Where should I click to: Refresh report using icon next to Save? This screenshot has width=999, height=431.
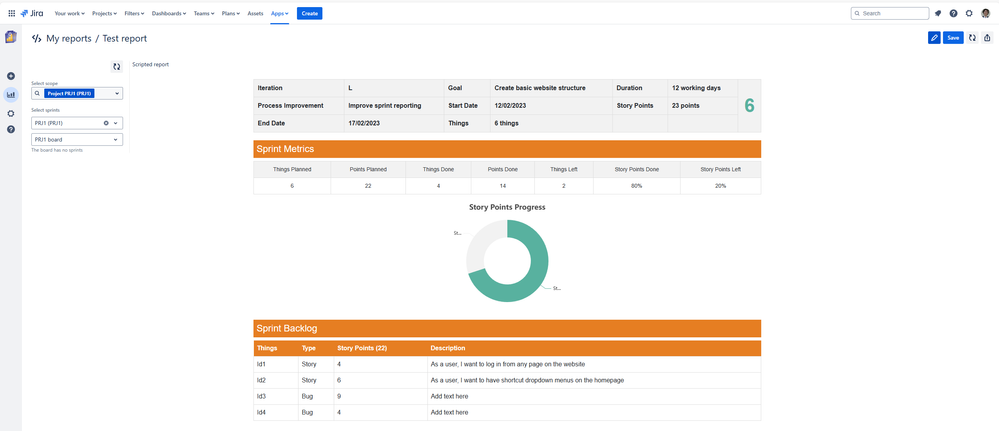(x=972, y=38)
